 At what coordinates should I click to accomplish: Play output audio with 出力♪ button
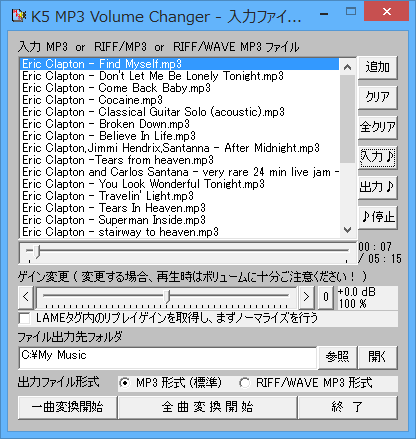[378, 187]
